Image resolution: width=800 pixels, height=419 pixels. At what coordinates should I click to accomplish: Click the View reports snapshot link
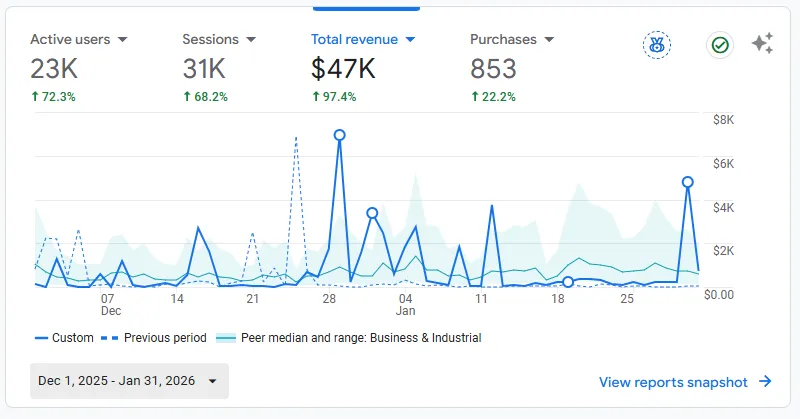[x=673, y=382]
